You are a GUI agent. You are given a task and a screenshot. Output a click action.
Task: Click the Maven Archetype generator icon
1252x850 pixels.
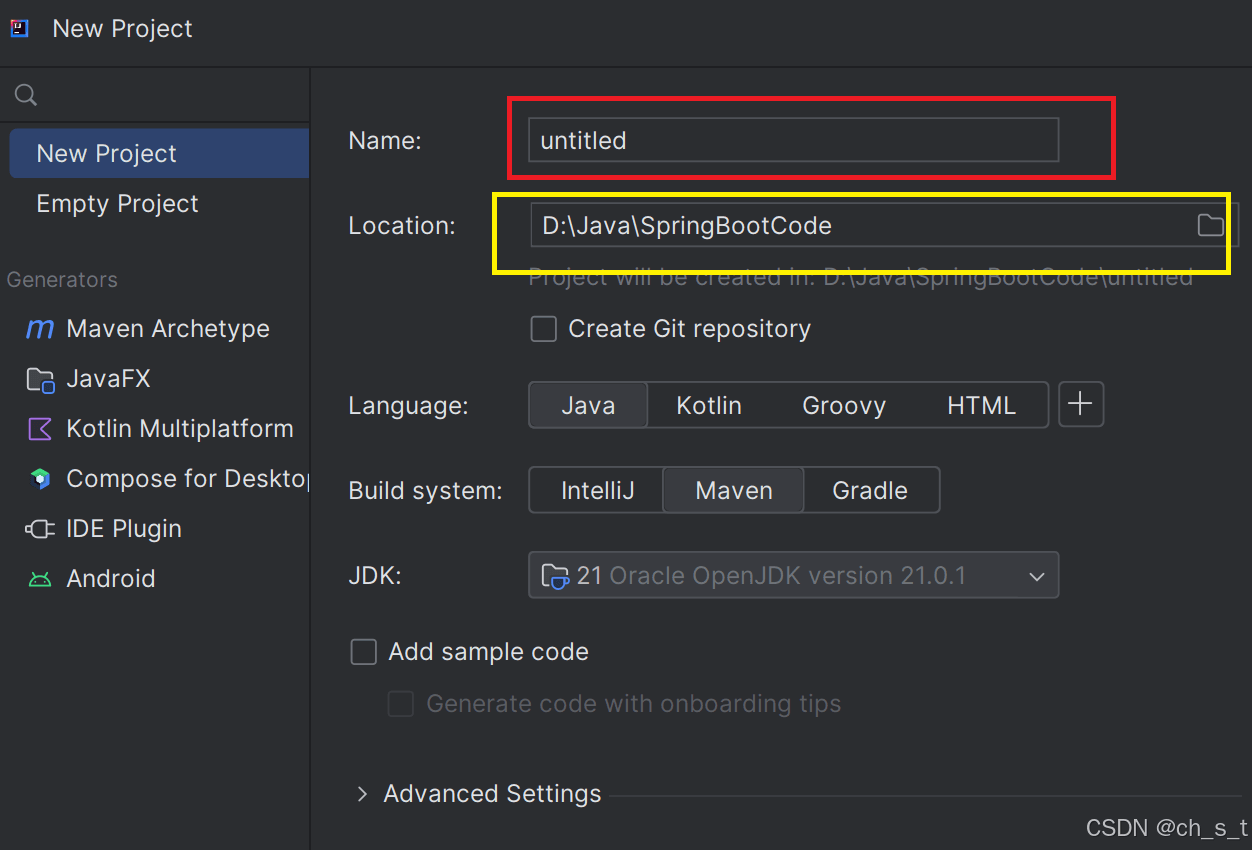pyautogui.click(x=40, y=329)
